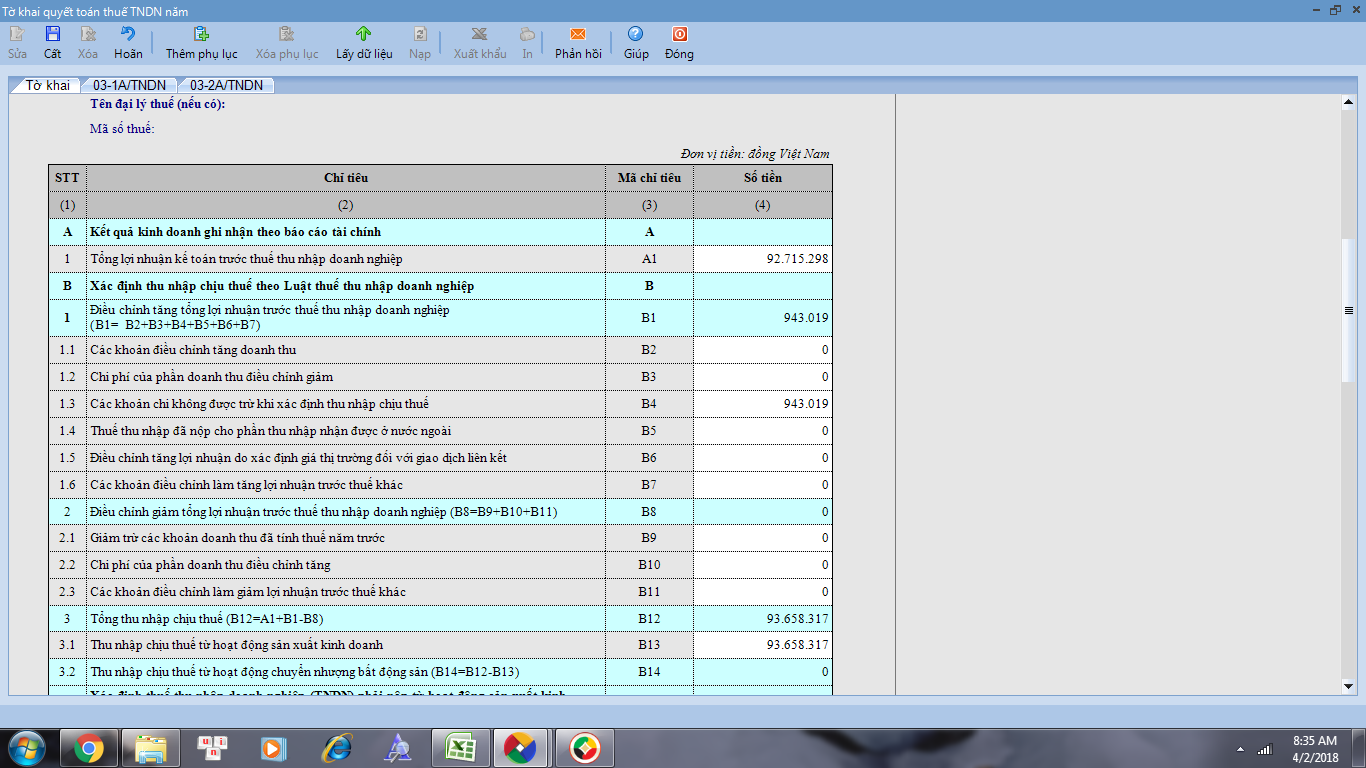Click the A1 amount field 92.715.298

pos(762,259)
